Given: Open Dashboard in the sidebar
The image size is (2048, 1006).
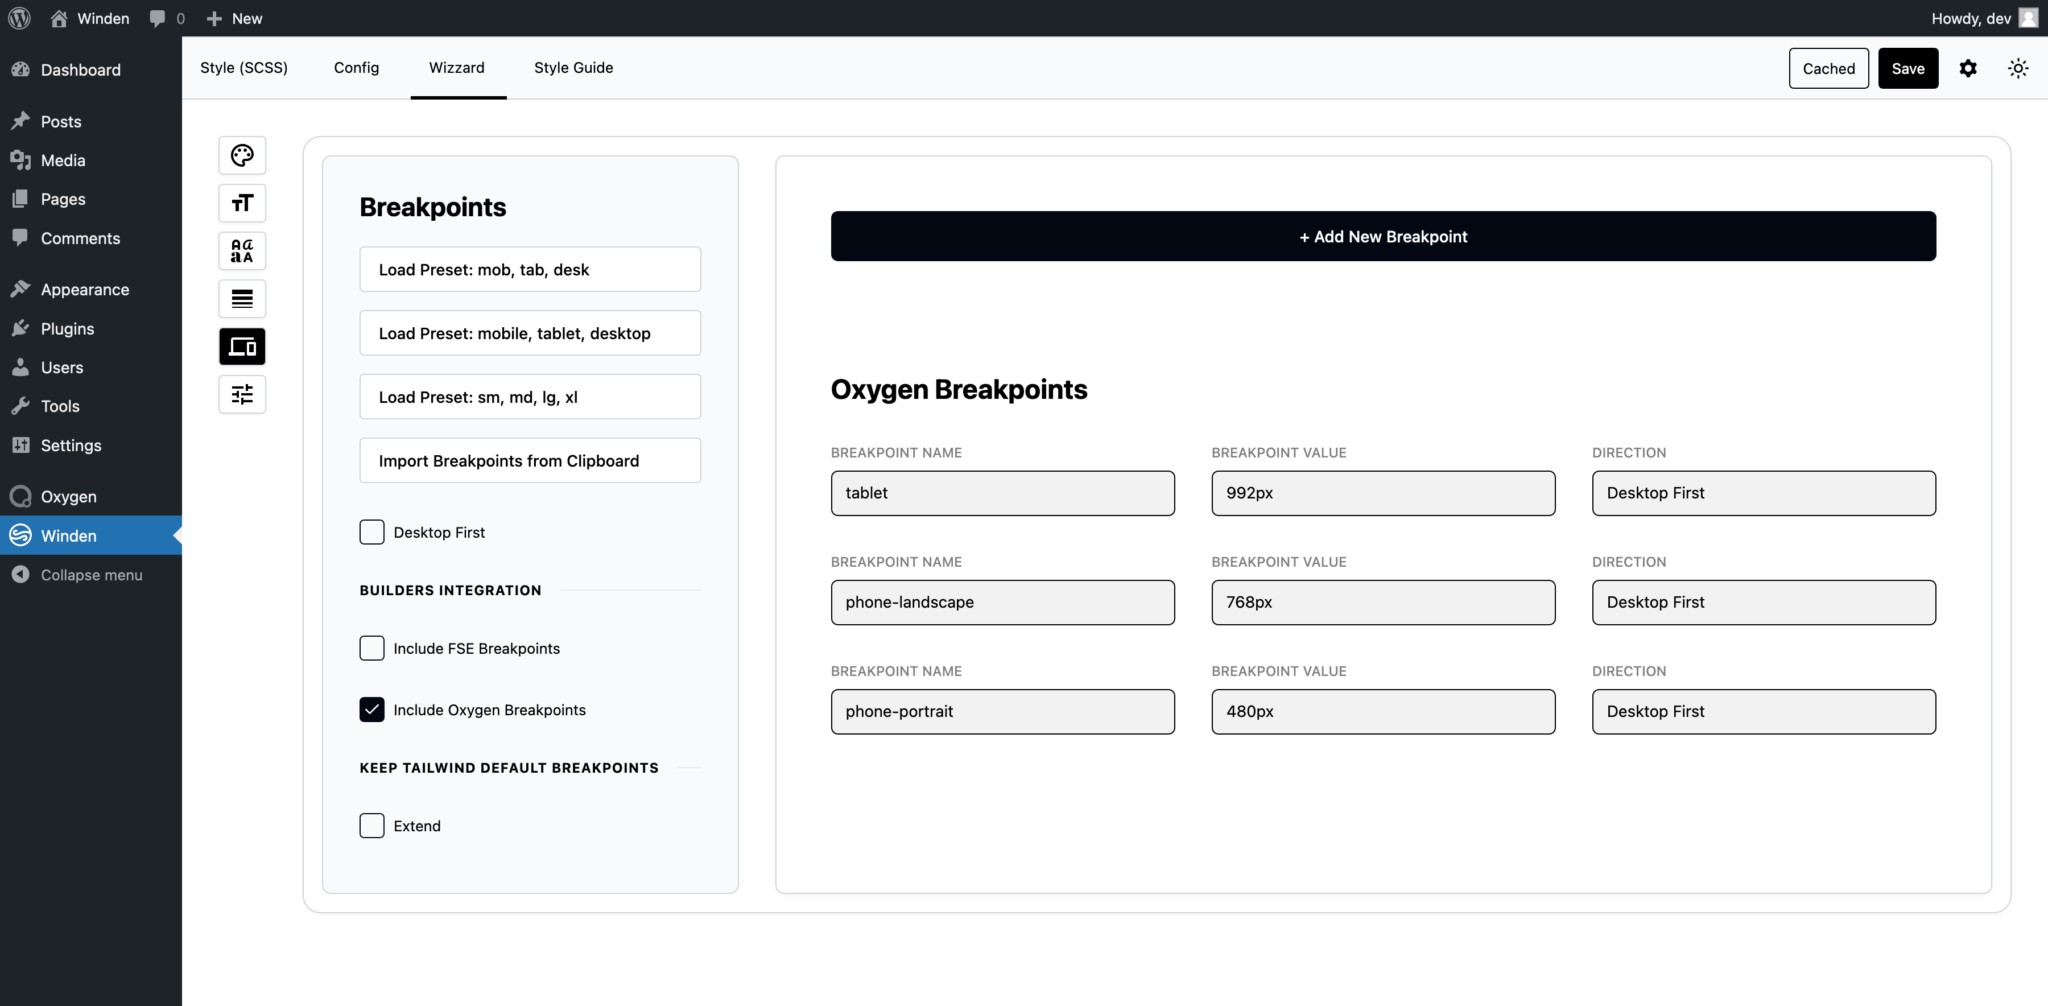Looking at the screenshot, I should coord(91,70).
